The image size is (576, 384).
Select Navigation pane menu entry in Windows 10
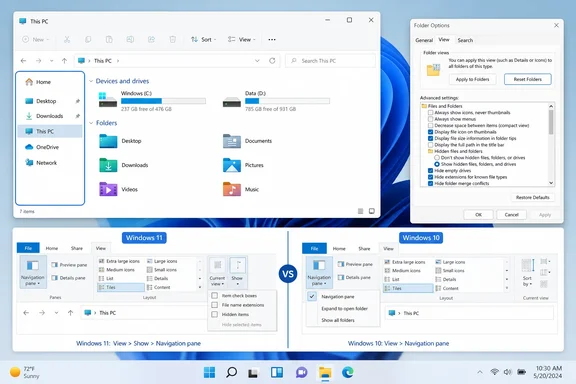click(x=343, y=297)
